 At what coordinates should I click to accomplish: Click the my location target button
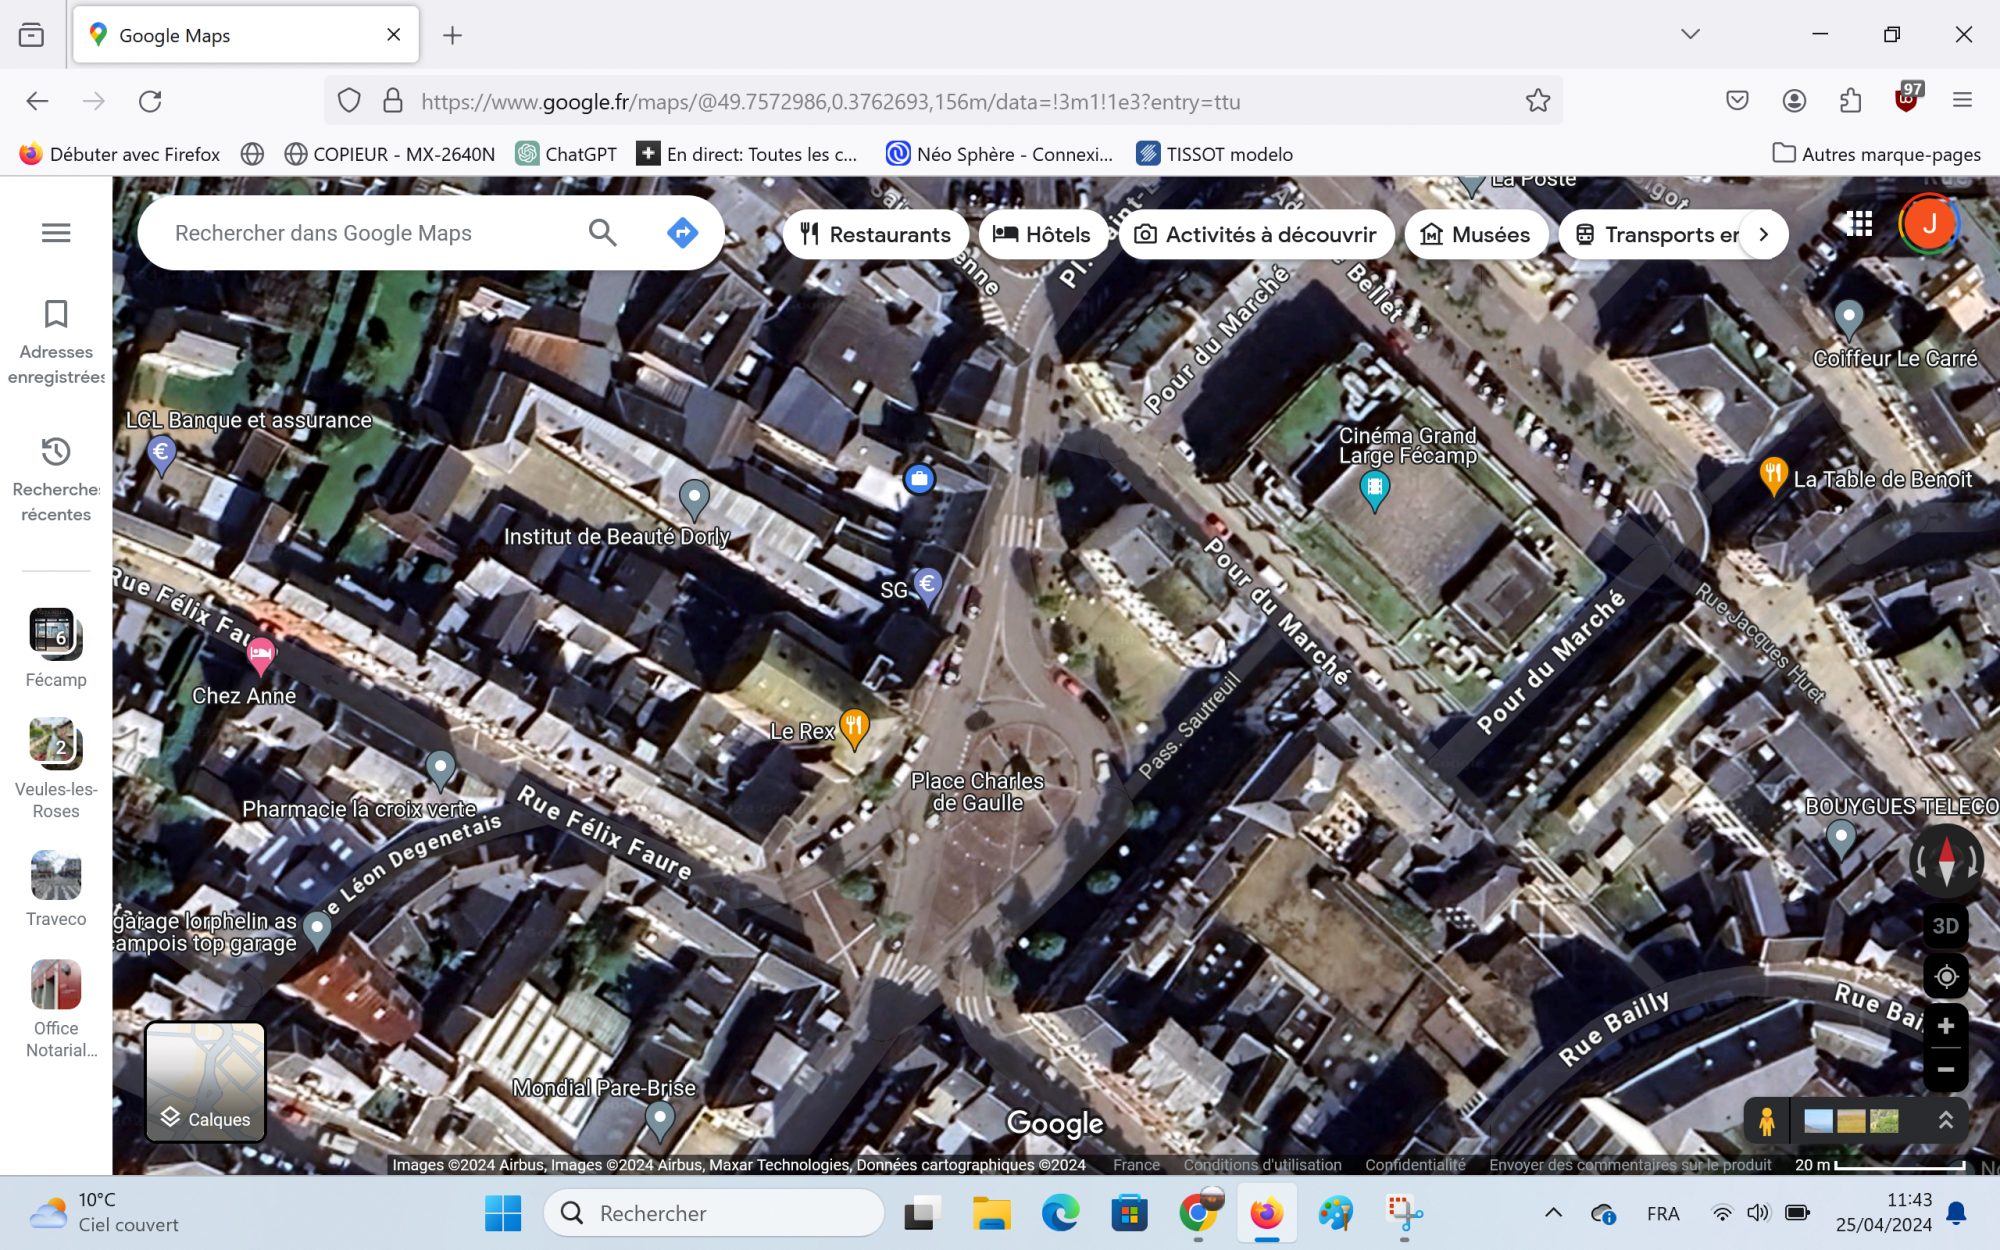[1945, 976]
